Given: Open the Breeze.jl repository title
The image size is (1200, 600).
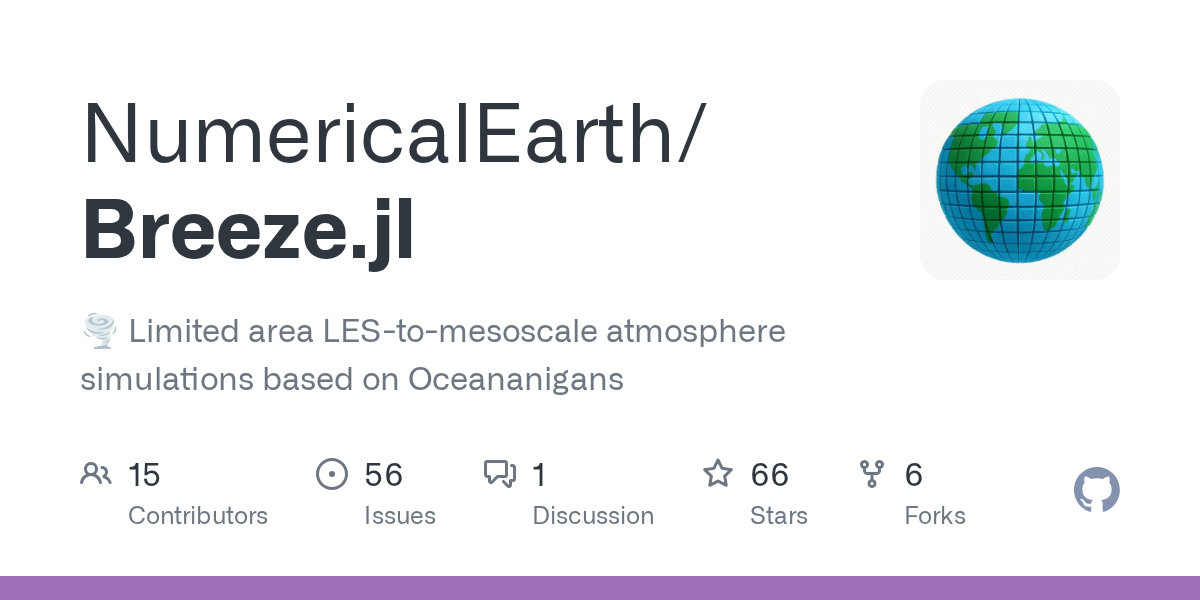Looking at the screenshot, I should tap(248, 229).
